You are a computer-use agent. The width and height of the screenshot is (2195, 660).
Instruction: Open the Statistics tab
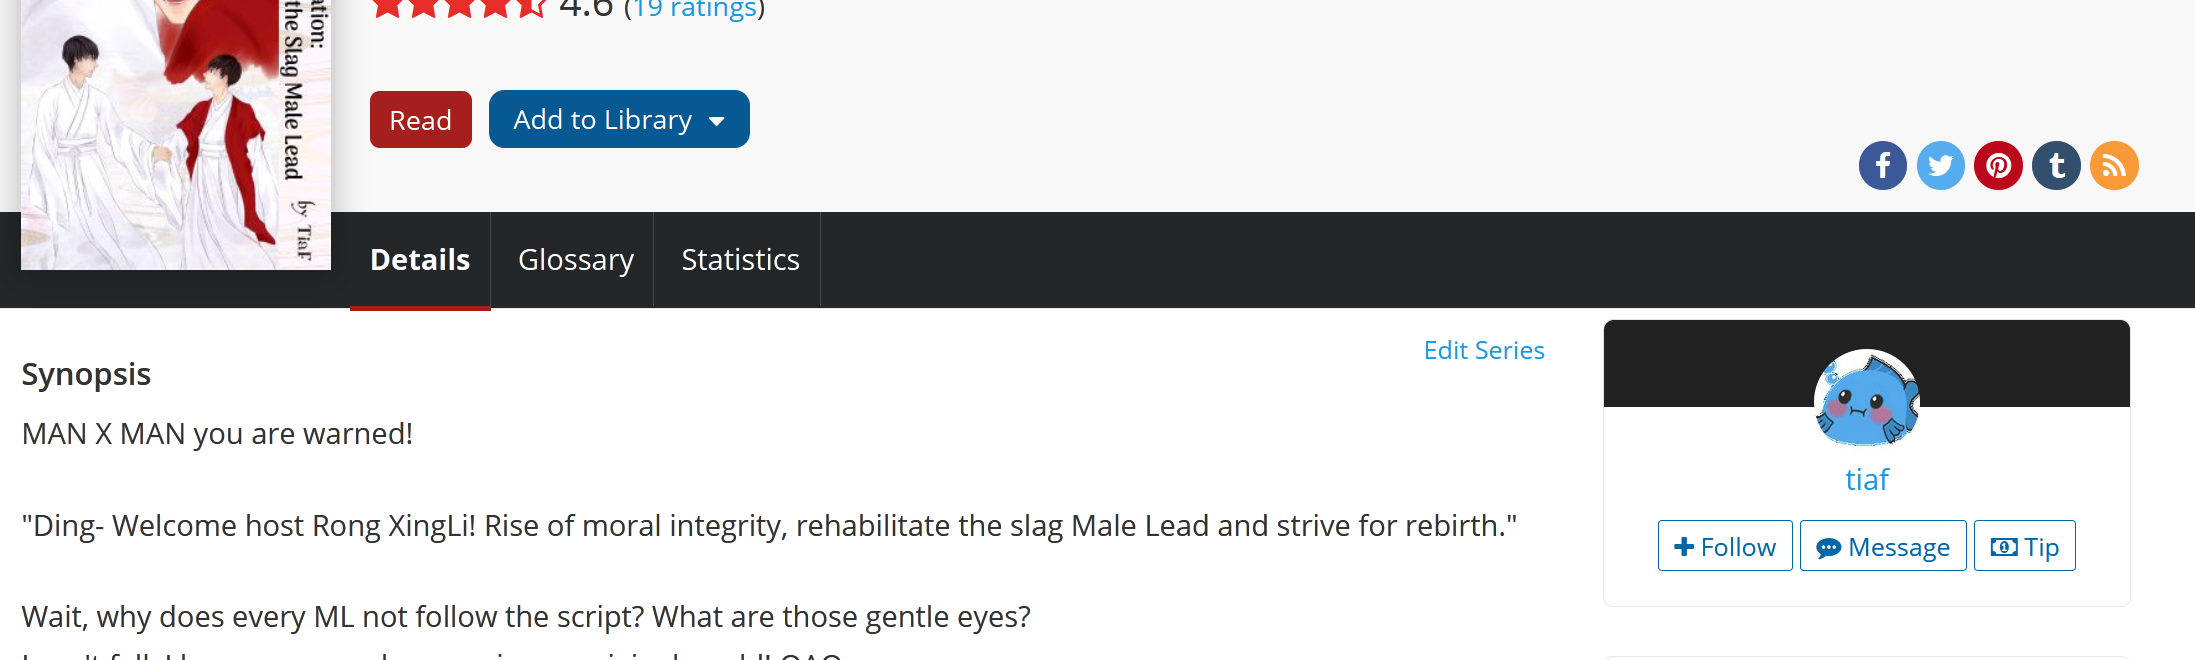click(x=740, y=260)
